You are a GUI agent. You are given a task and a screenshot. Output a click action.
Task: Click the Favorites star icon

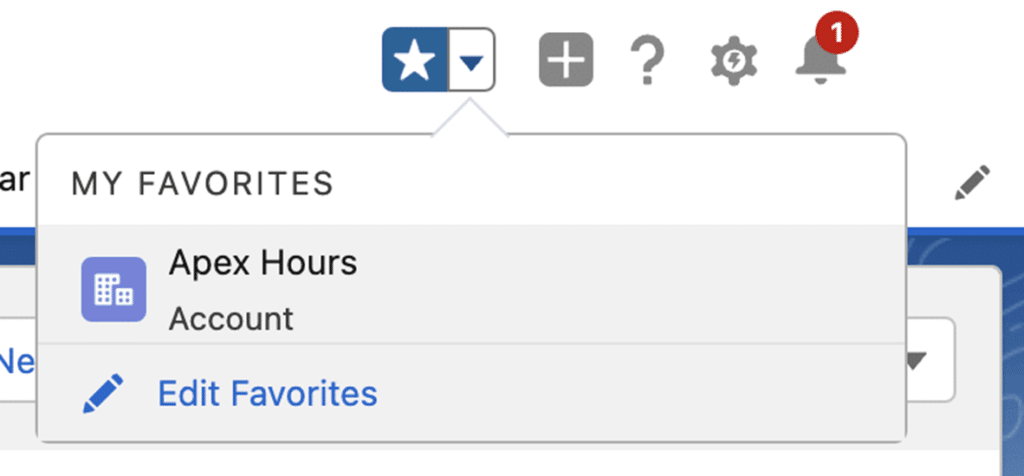point(415,60)
